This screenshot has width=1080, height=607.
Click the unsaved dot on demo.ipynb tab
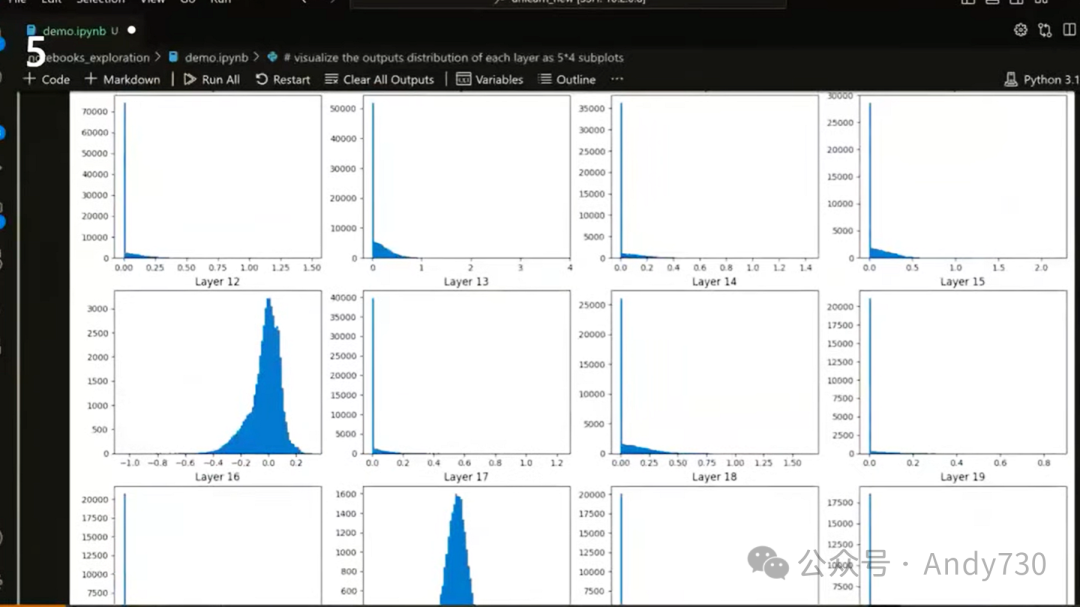132,30
